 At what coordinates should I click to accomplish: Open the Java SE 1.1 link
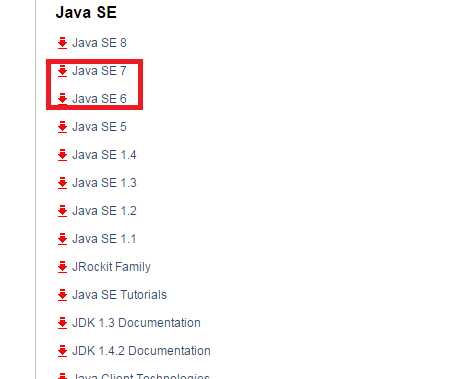pyautogui.click(x=104, y=239)
